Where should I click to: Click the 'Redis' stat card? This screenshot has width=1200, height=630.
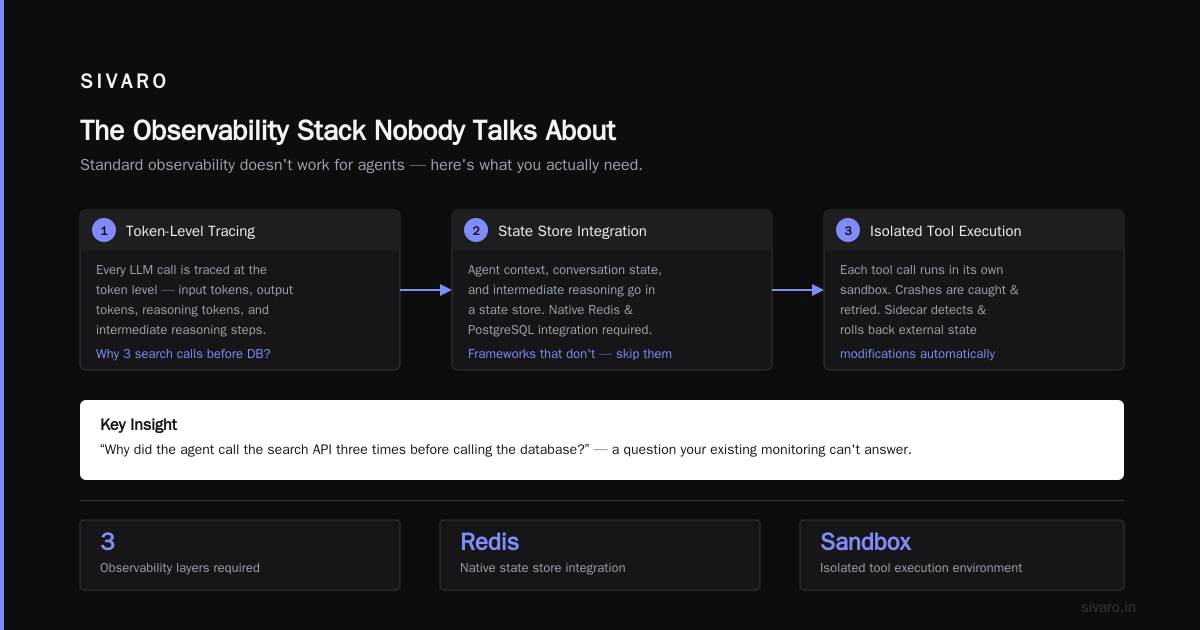(x=600, y=555)
